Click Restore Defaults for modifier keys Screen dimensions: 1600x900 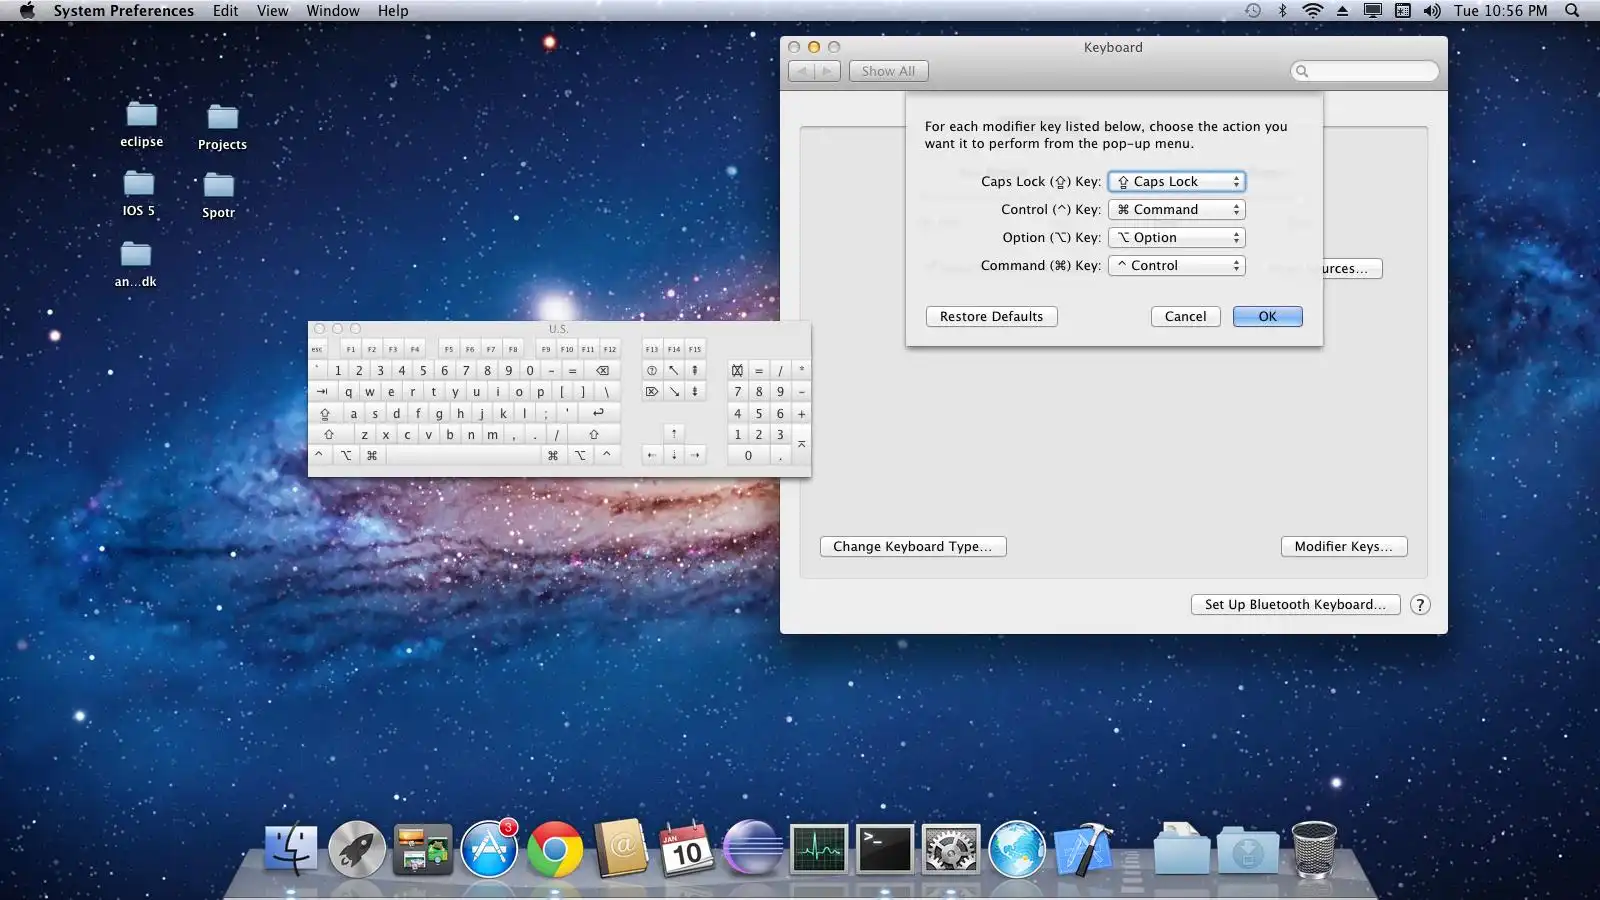click(991, 316)
